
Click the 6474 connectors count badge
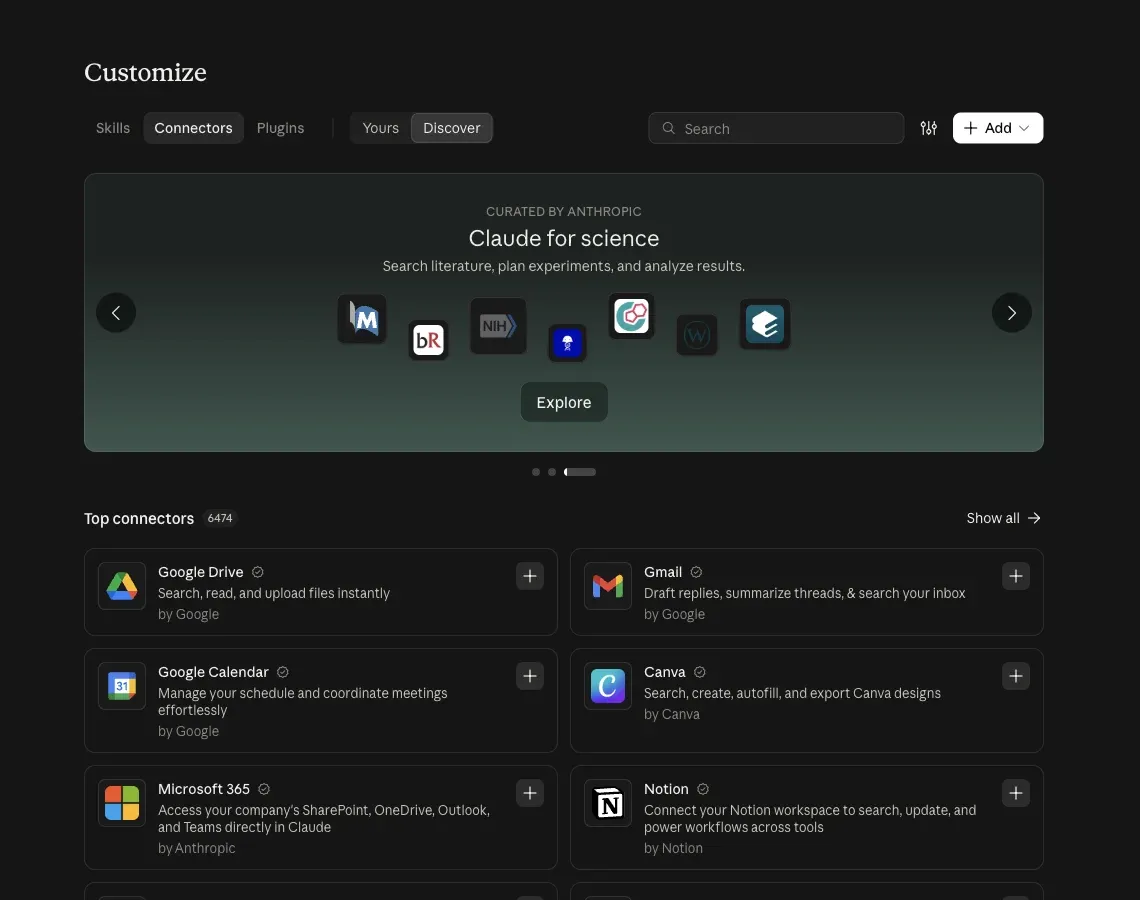(x=220, y=518)
